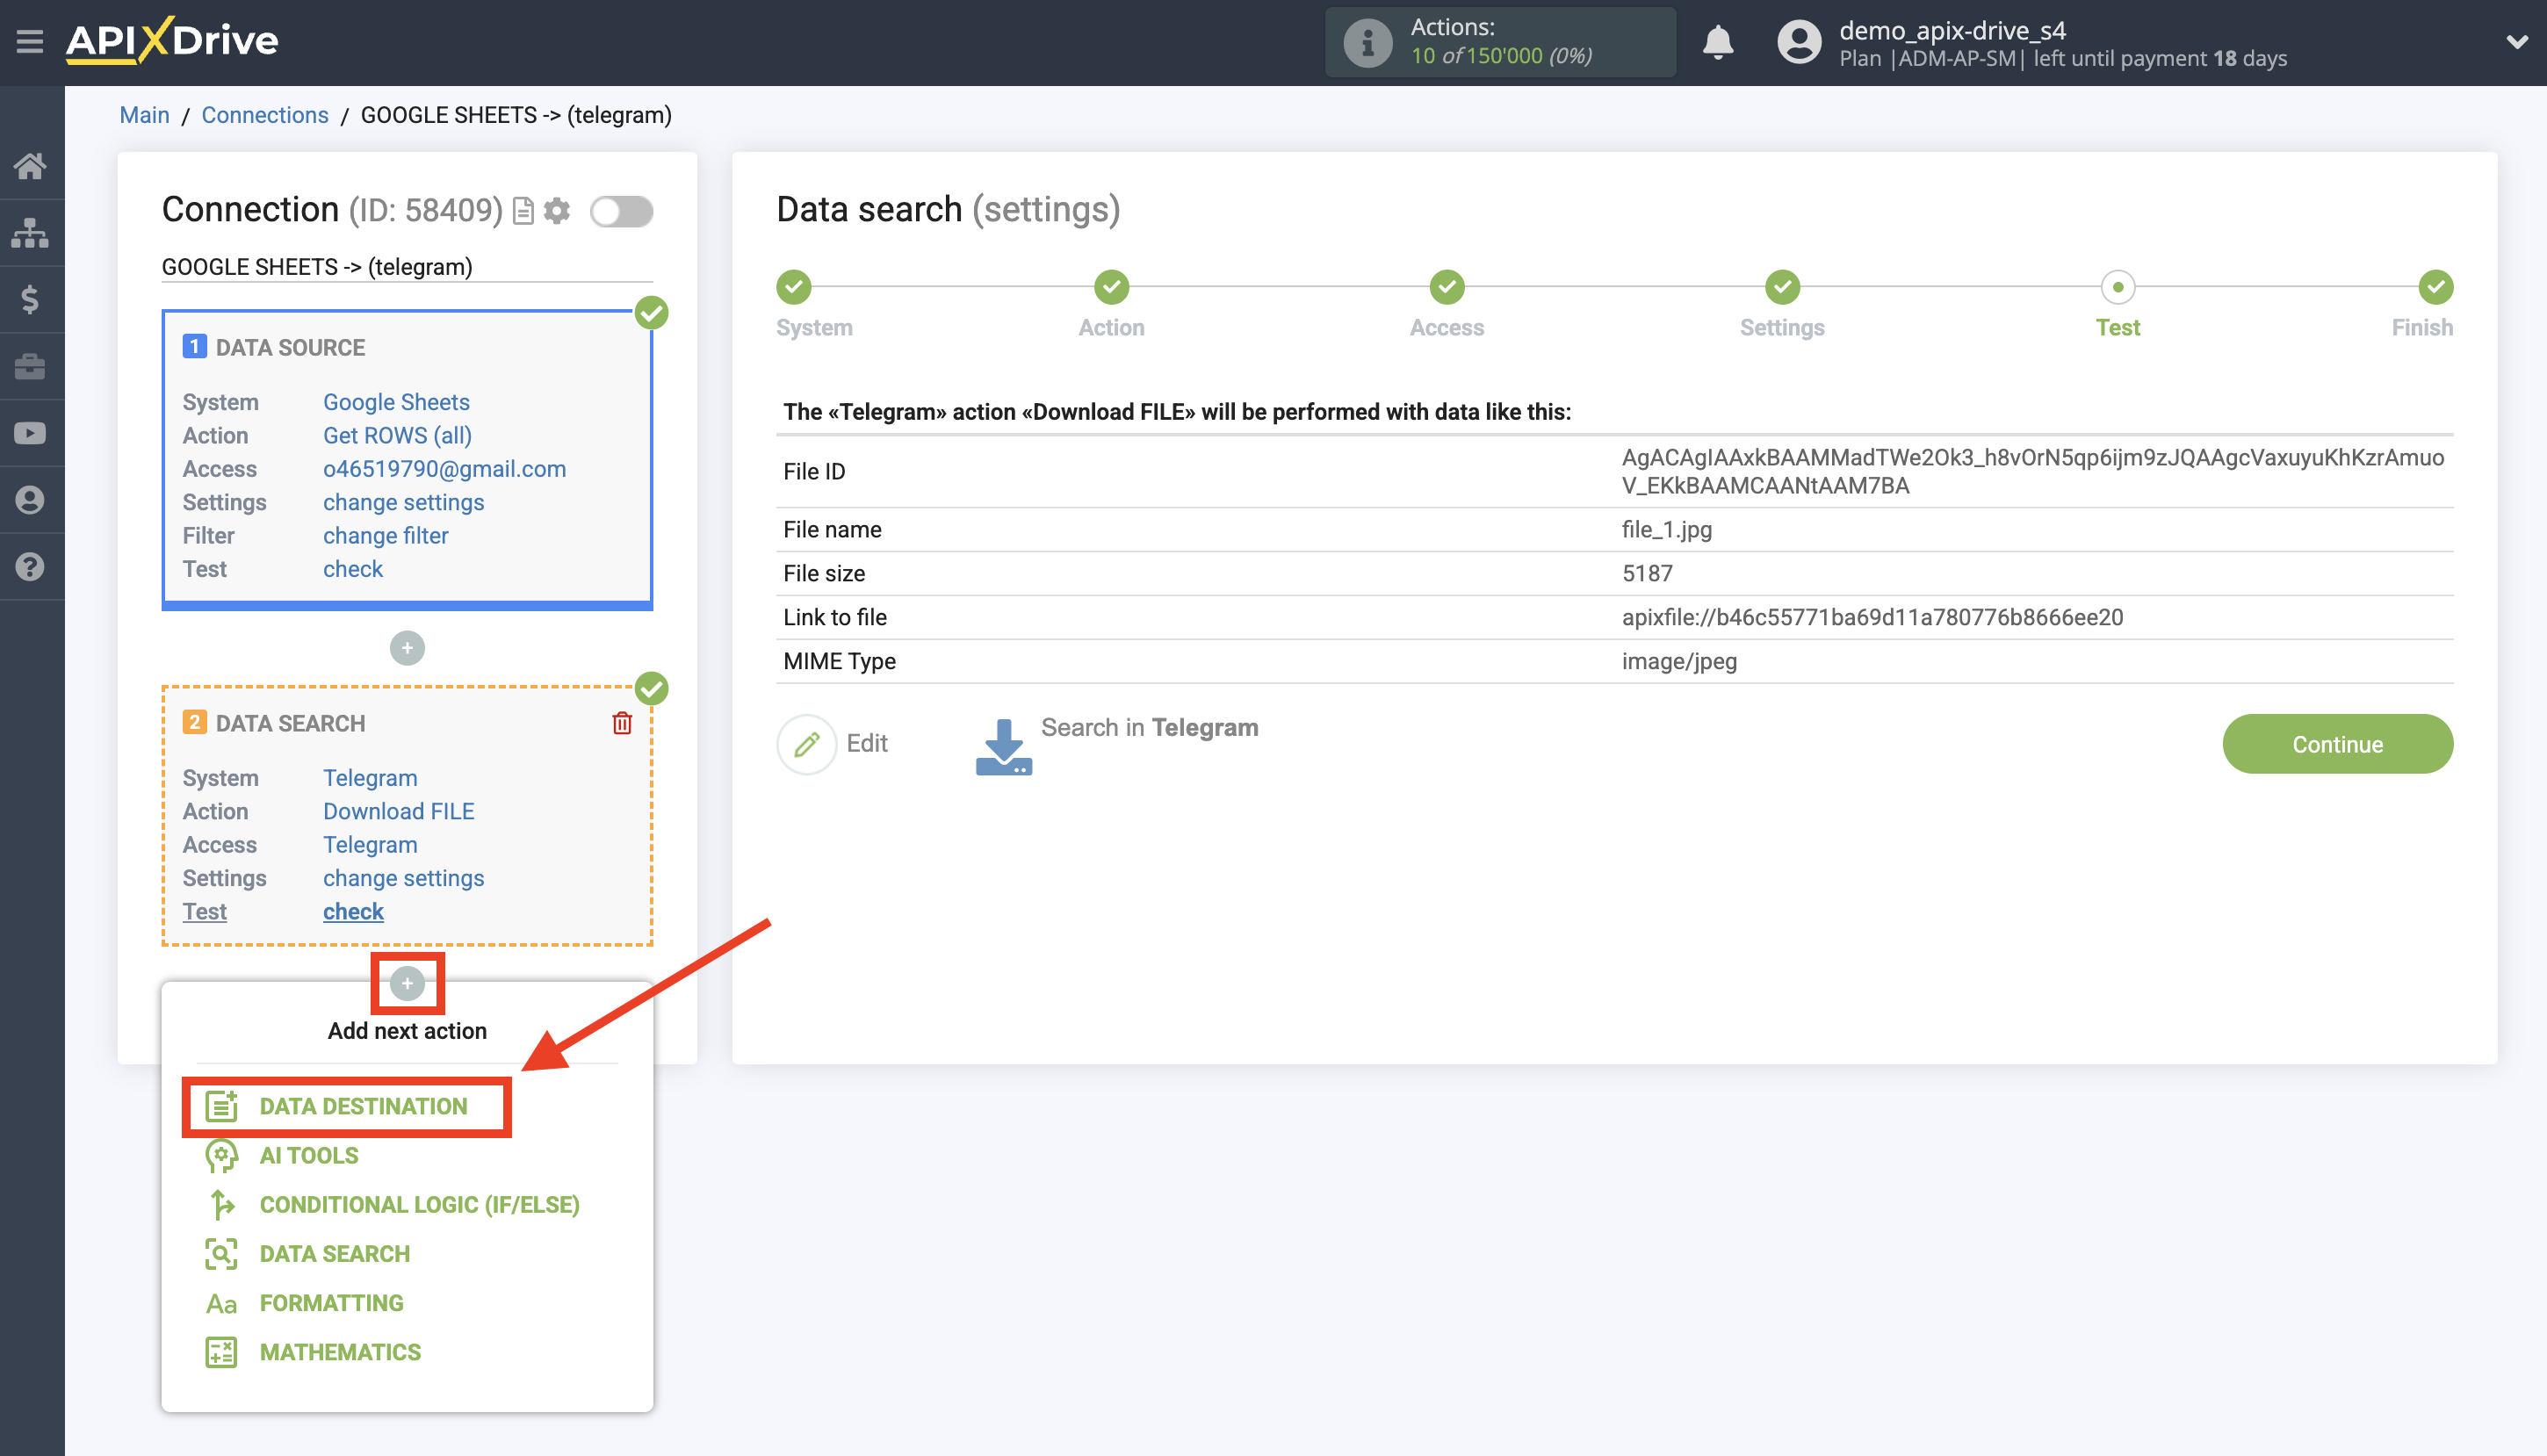Click the plus to add next action
The height and width of the screenshot is (1456, 2547).
[x=407, y=983]
